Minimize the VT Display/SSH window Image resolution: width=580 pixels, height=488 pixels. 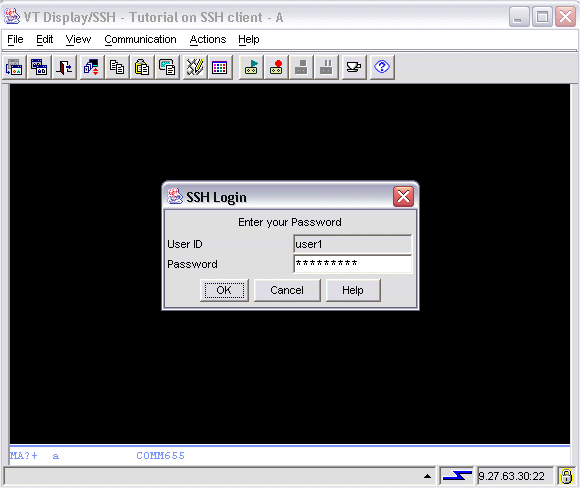(x=519, y=17)
